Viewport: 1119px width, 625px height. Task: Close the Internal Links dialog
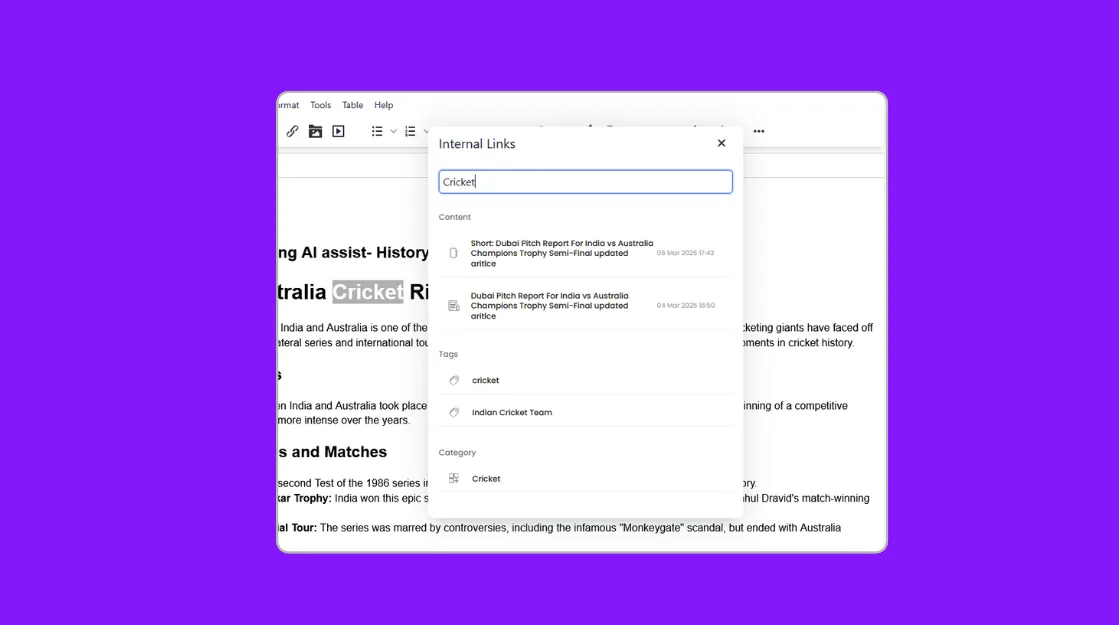click(x=721, y=143)
